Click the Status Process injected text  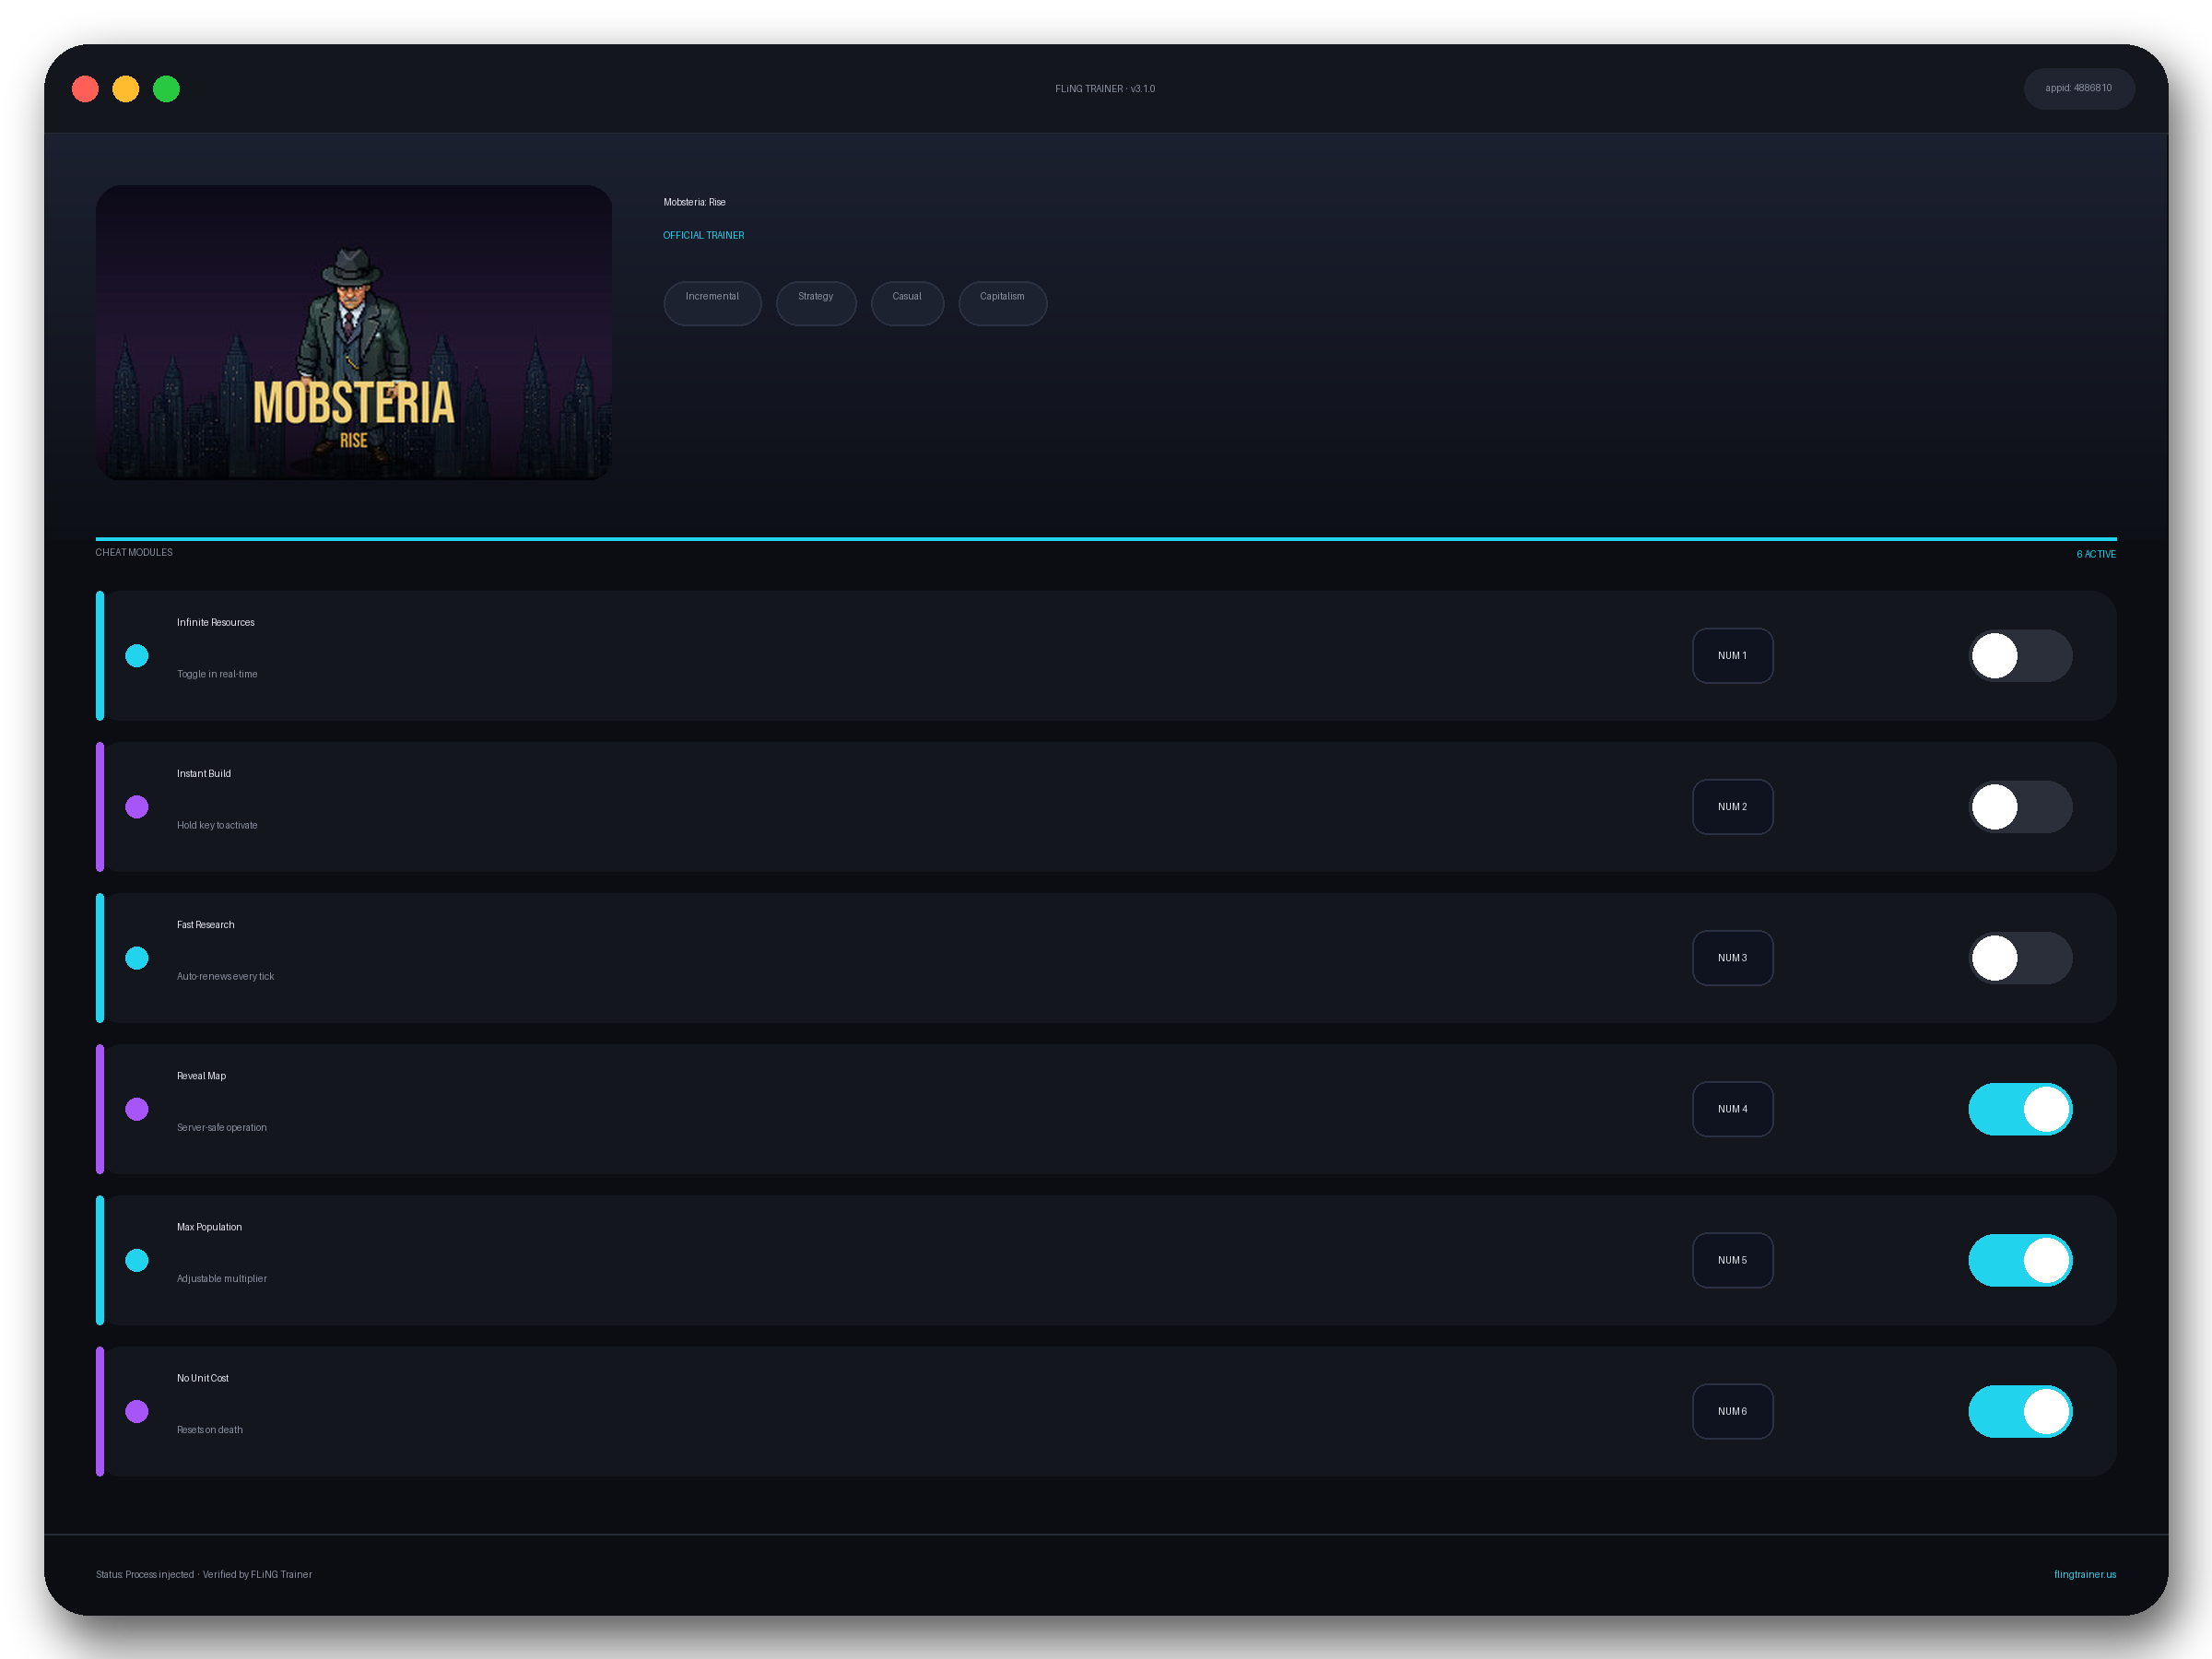tap(204, 1574)
